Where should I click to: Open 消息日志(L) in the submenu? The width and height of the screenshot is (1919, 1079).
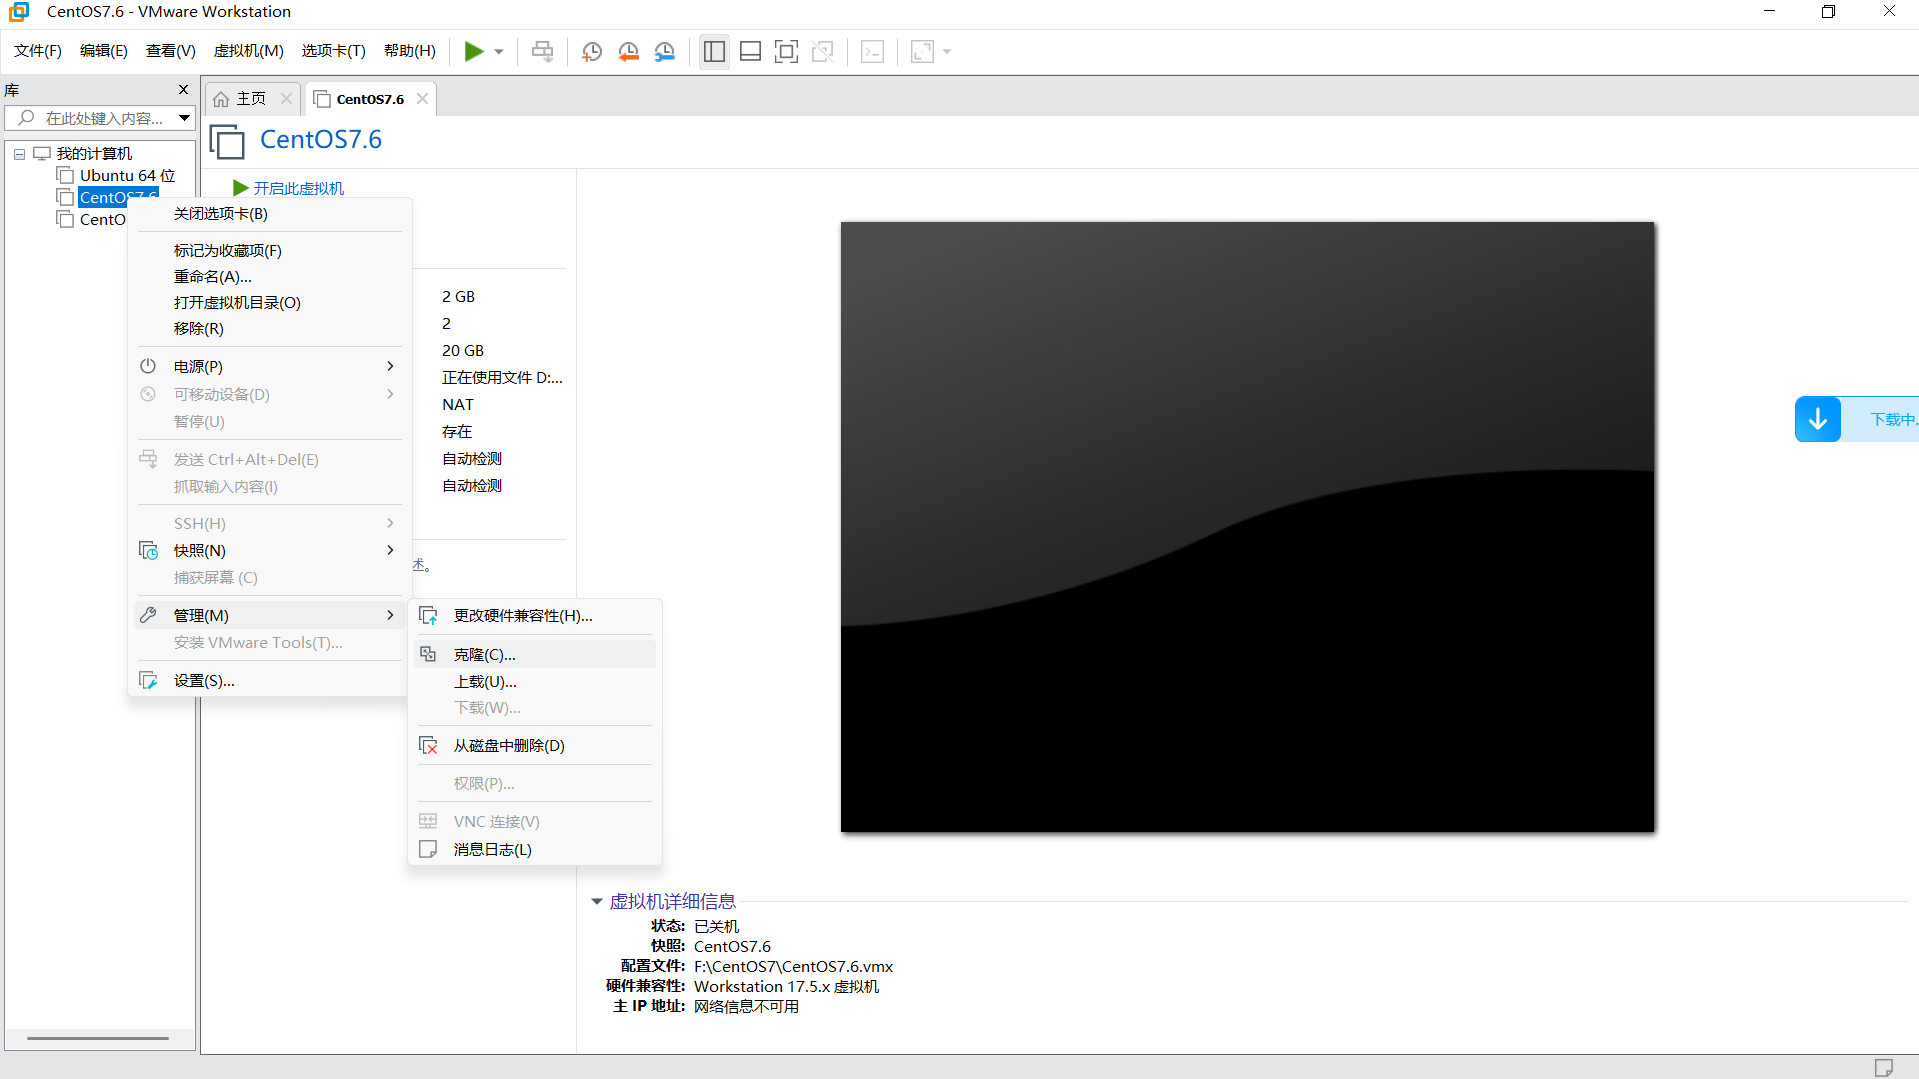[535, 850]
